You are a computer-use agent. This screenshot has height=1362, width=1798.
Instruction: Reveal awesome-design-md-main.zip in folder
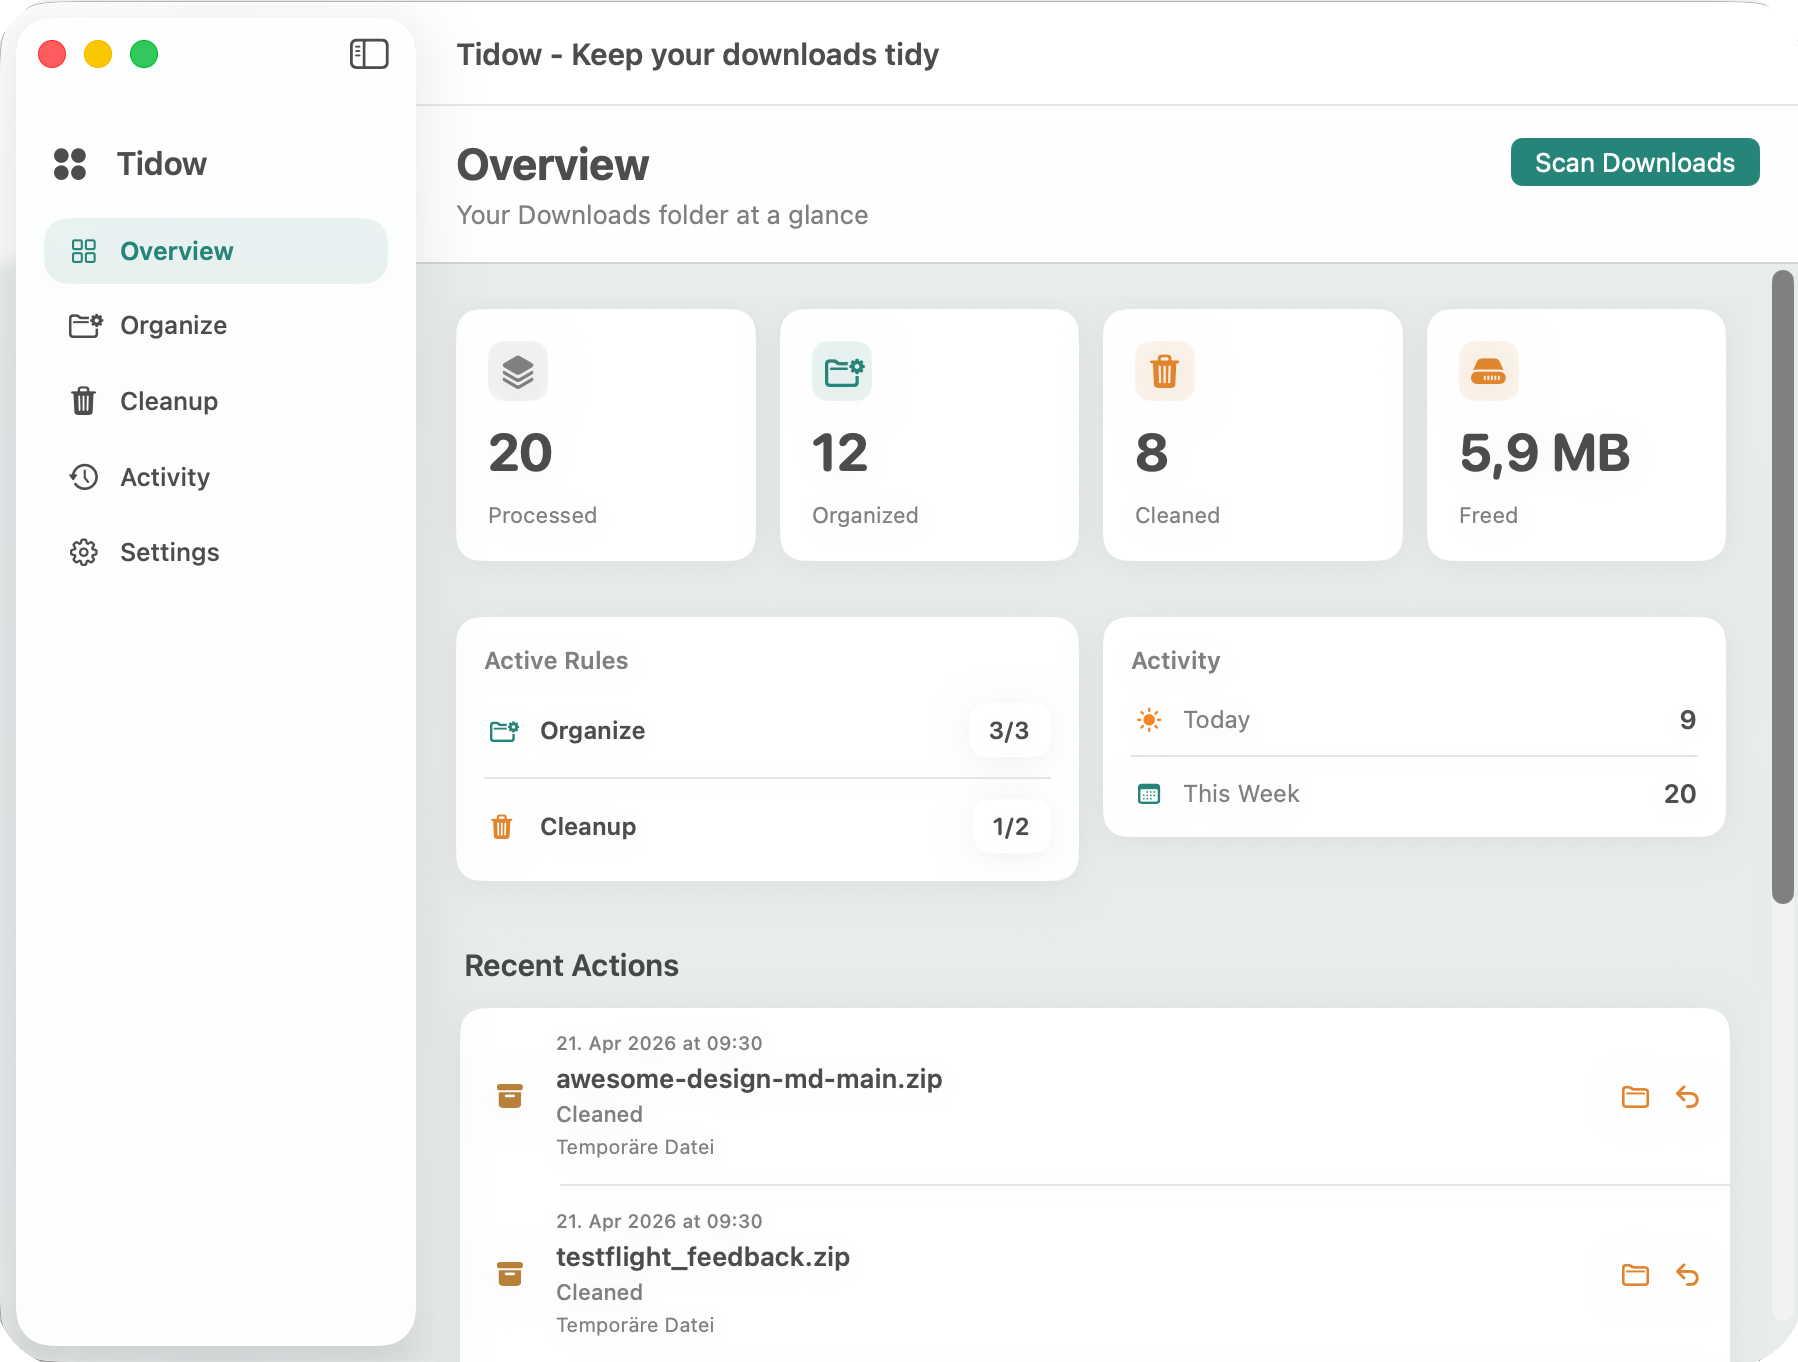[1635, 1097]
